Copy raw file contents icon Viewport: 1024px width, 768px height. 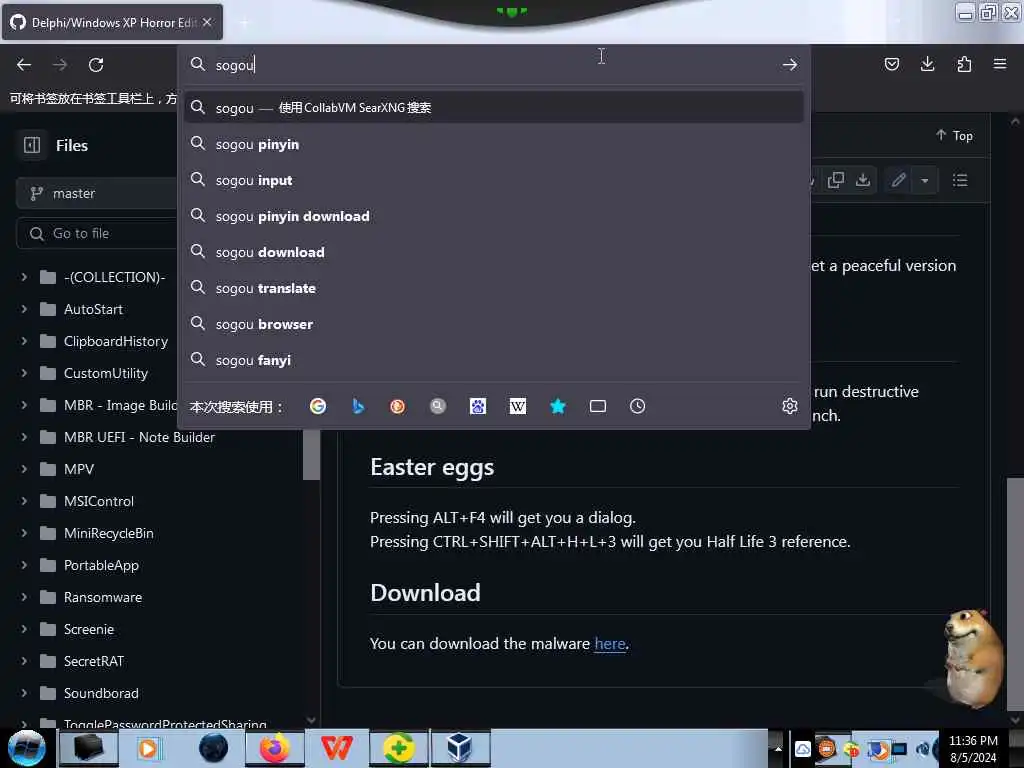(x=836, y=180)
